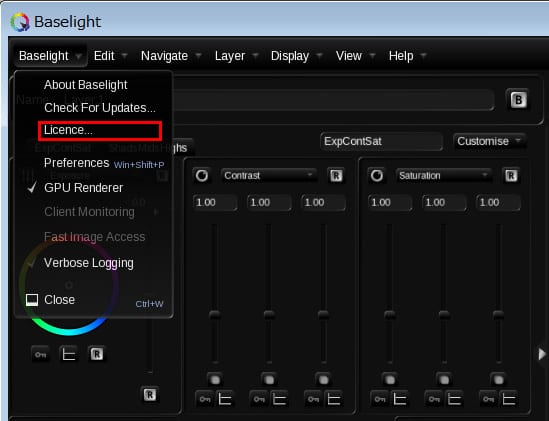Viewport: 549px width, 421px height.
Task: Click the key icon under the first Saturation slider
Action: (x=380, y=399)
